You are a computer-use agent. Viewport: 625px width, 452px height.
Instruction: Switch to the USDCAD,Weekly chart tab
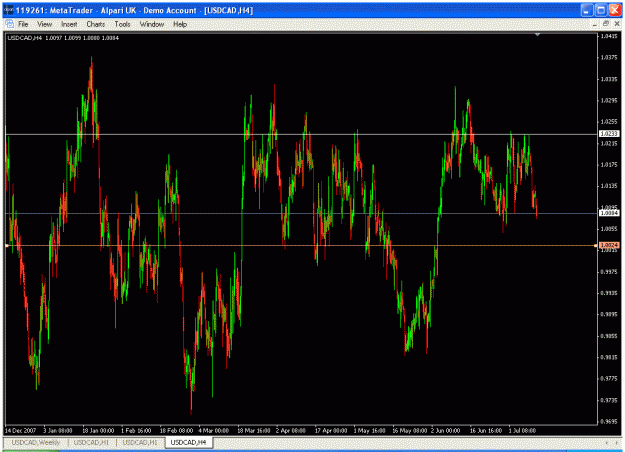click(36, 442)
